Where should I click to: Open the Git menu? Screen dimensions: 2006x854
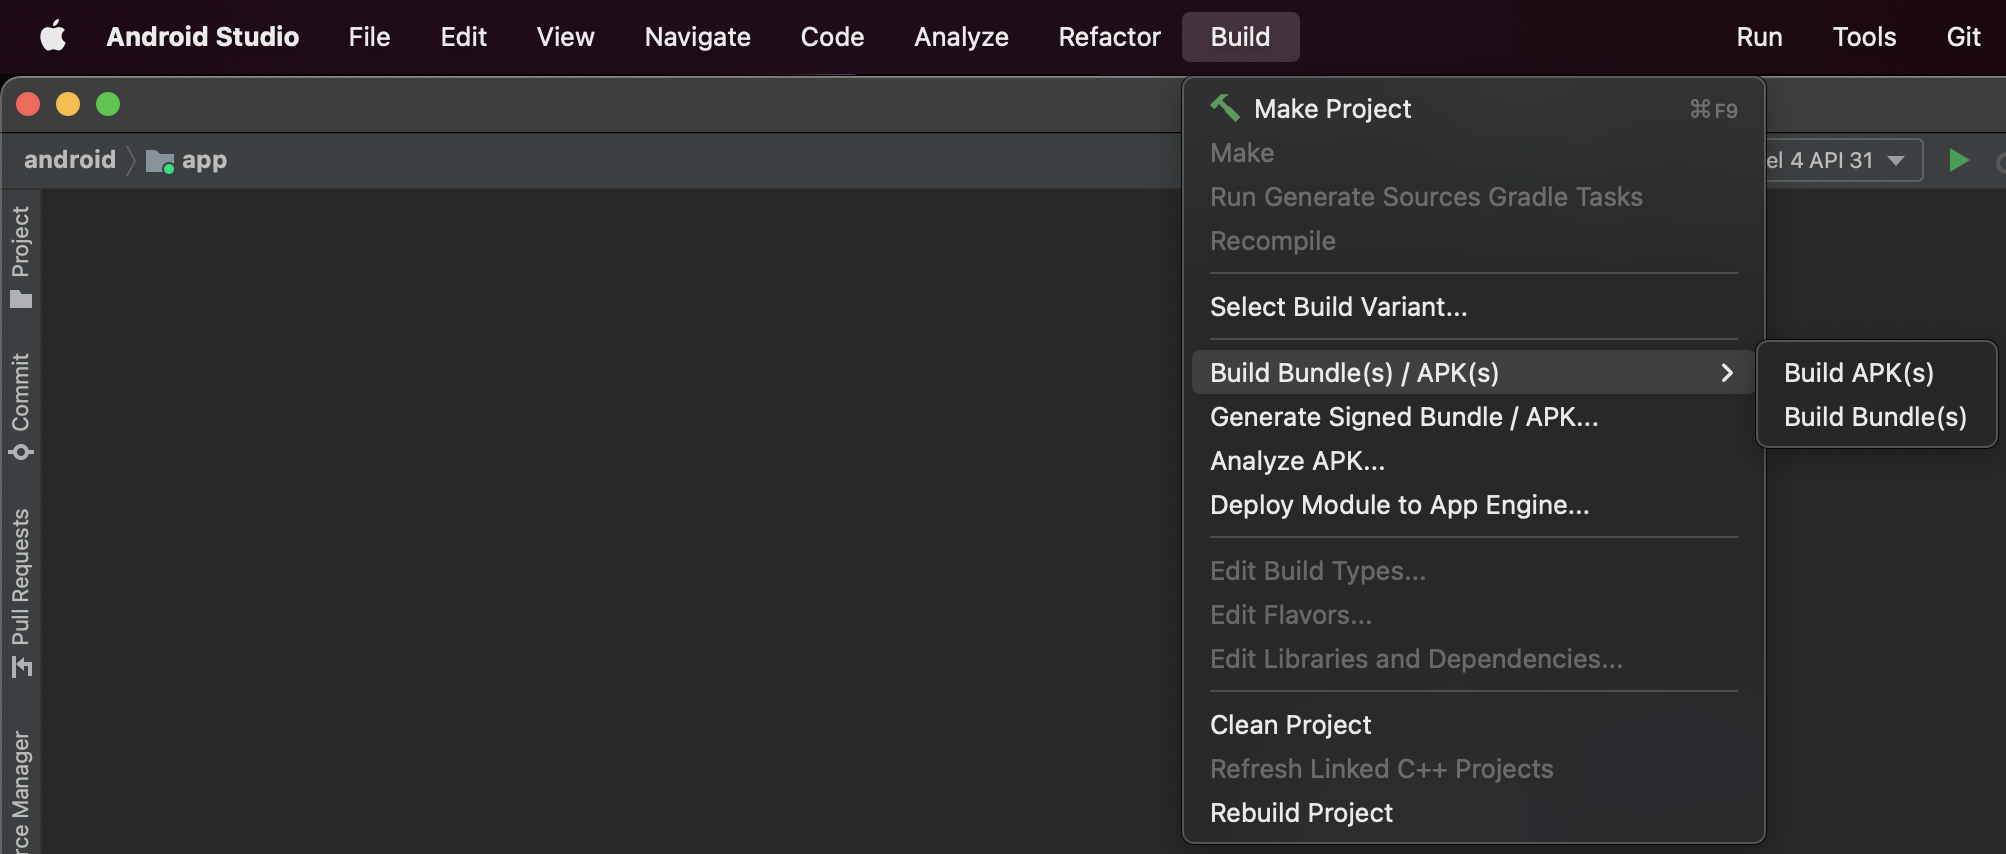pos(1964,37)
